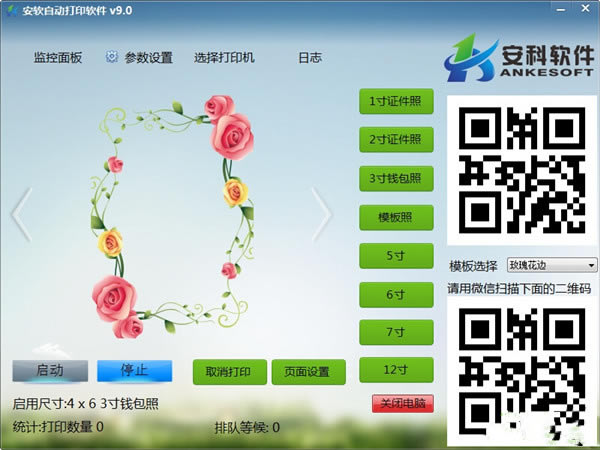Click the 启动 button
Image resolution: width=600 pixels, height=450 pixels.
[50, 370]
